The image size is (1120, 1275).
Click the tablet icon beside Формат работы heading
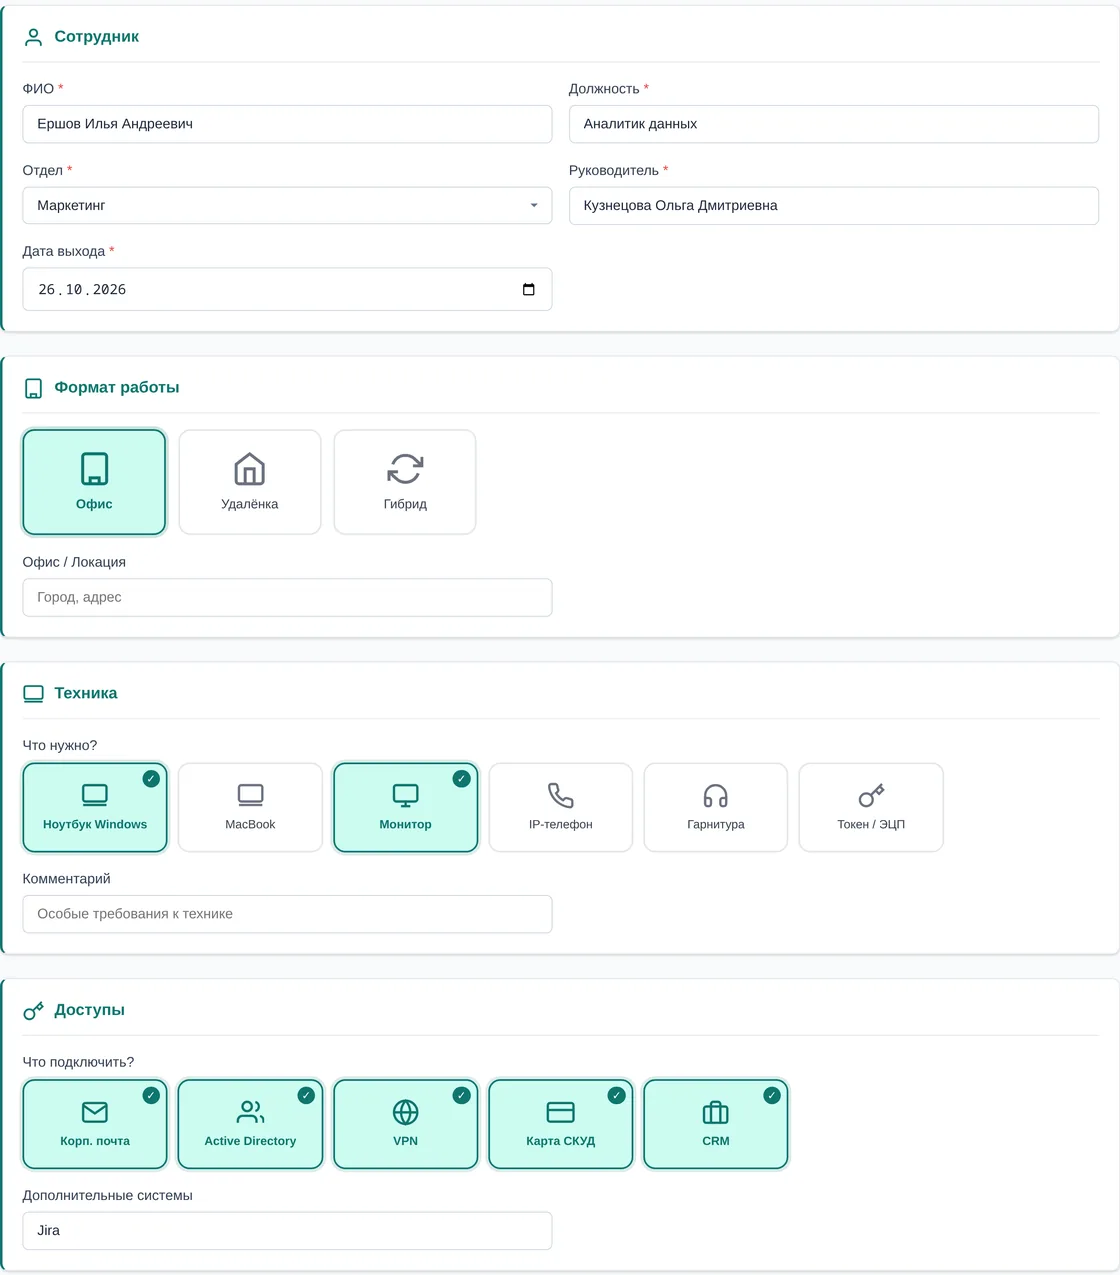pos(33,388)
